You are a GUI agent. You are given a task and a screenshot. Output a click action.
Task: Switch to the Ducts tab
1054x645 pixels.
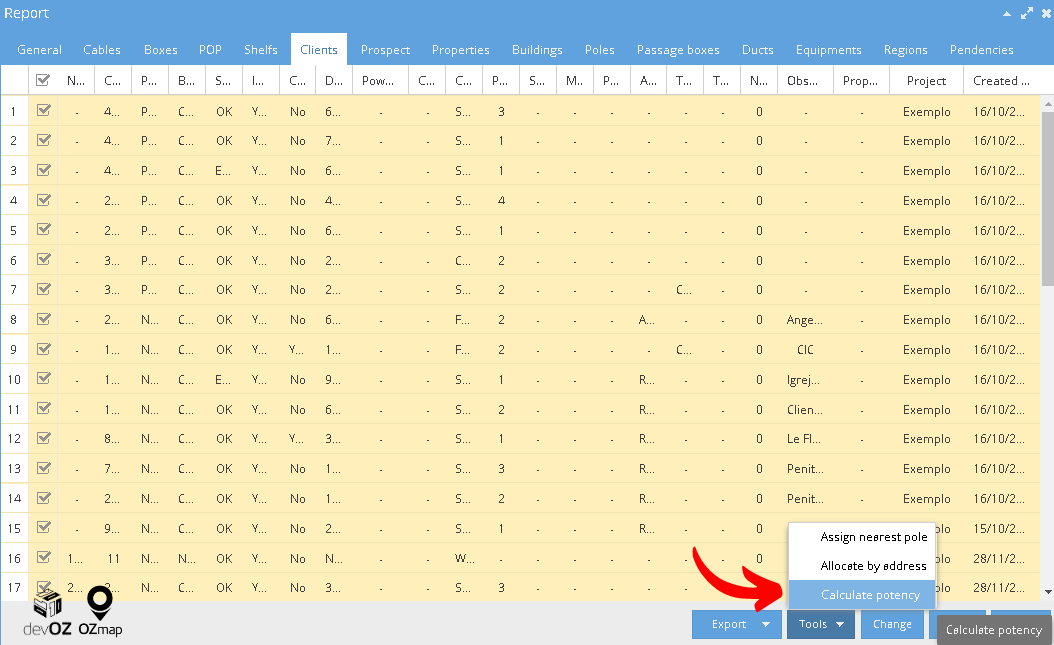(758, 50)
